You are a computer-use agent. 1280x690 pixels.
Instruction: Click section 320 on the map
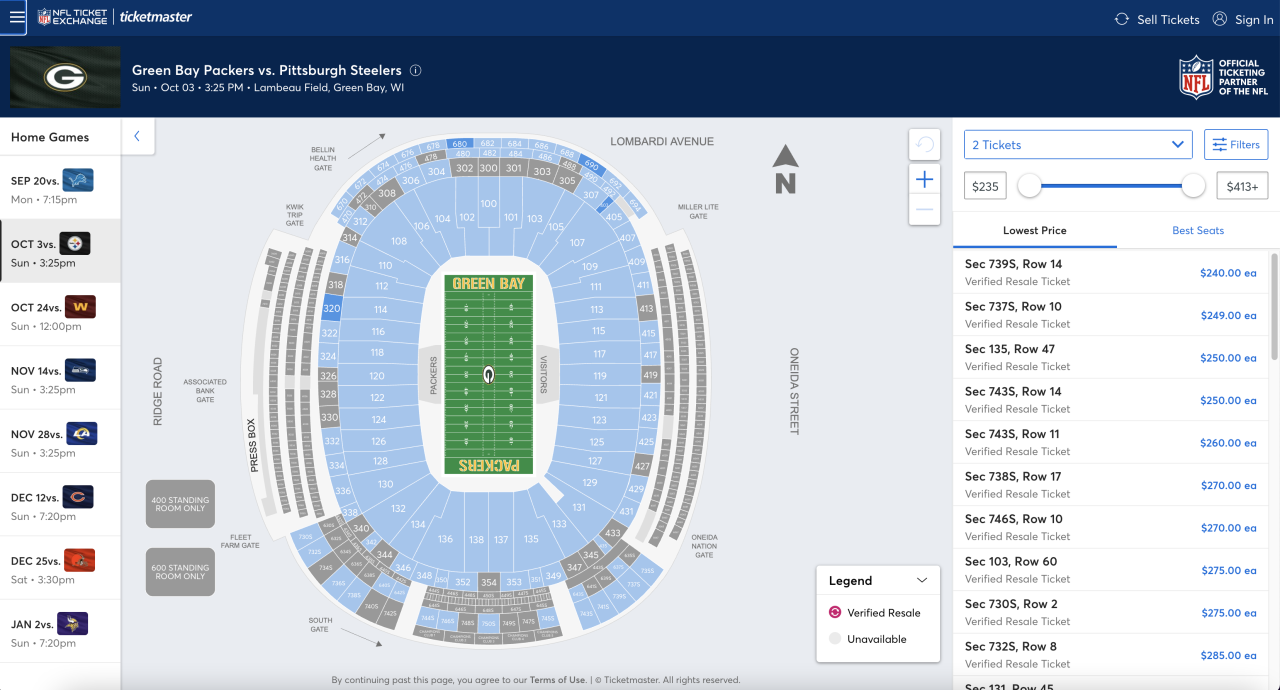click(331, 309)
